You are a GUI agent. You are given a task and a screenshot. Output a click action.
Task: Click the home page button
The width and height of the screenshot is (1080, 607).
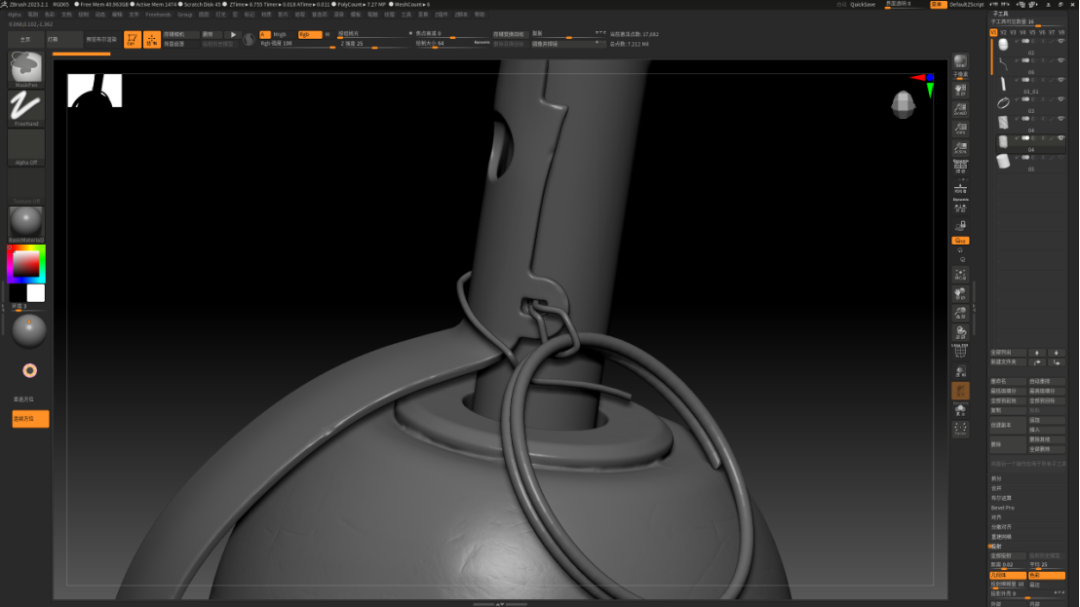click(x=25, y=39)
